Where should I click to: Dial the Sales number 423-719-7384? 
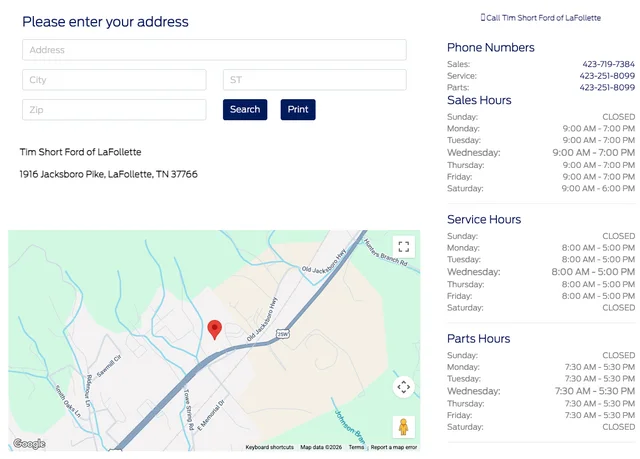(608, 64)
